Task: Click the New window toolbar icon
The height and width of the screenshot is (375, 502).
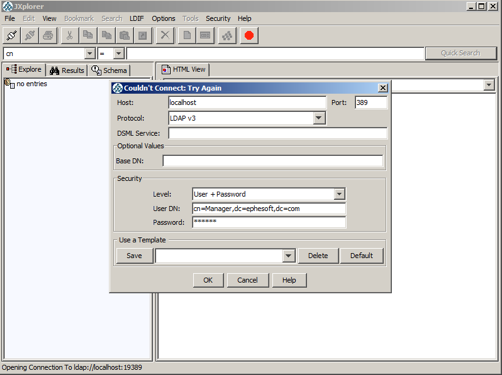Action: 205,35
